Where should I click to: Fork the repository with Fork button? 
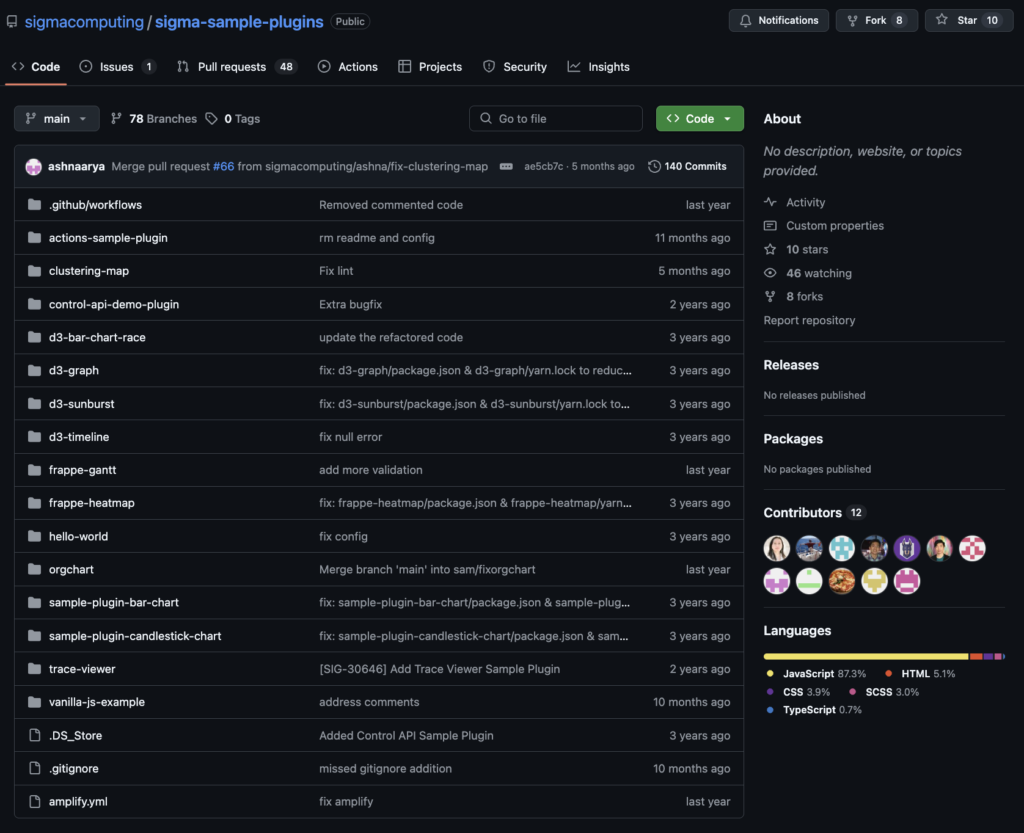pyautogui.click(x=876, y=20)
